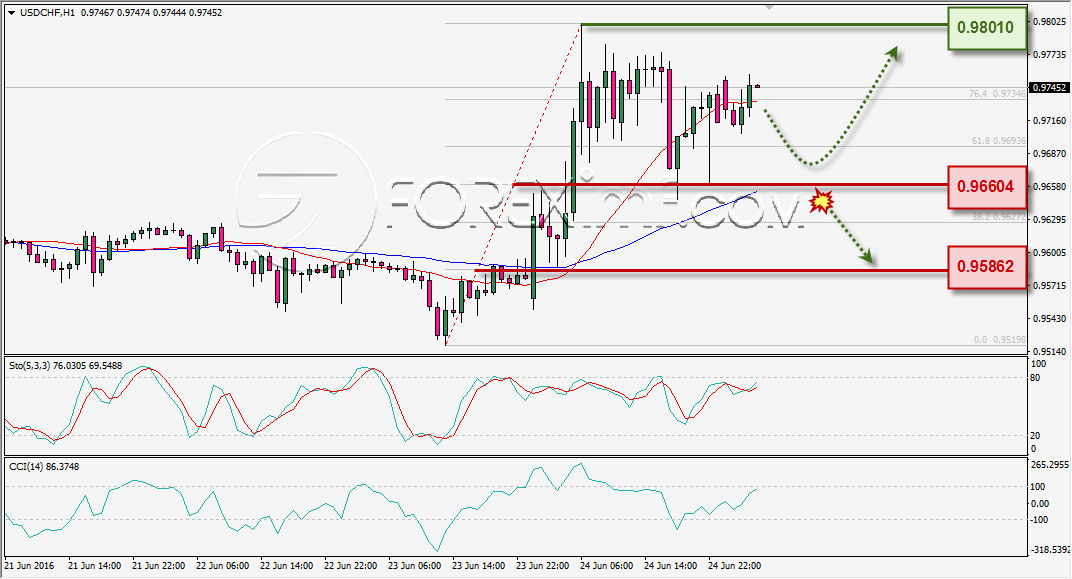Click CCI scale value -100
This screenshot has height=579, width=1072.
(x=1038, y=520)
